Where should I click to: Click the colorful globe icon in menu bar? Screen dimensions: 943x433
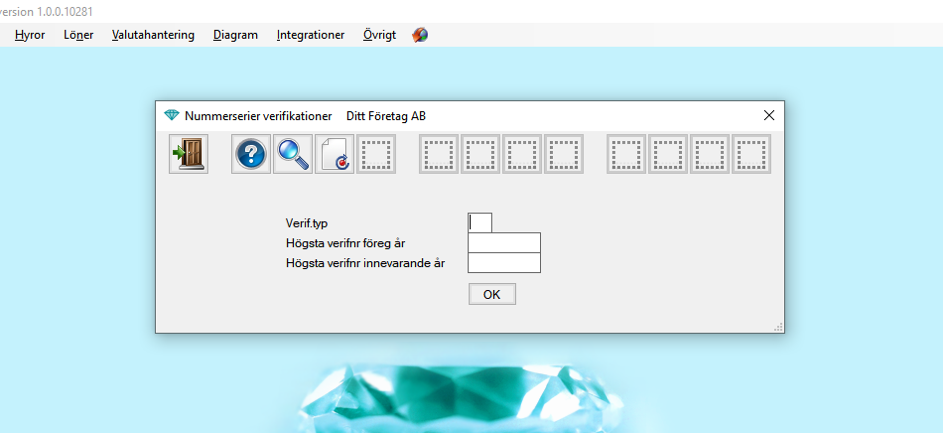[420, 35]
